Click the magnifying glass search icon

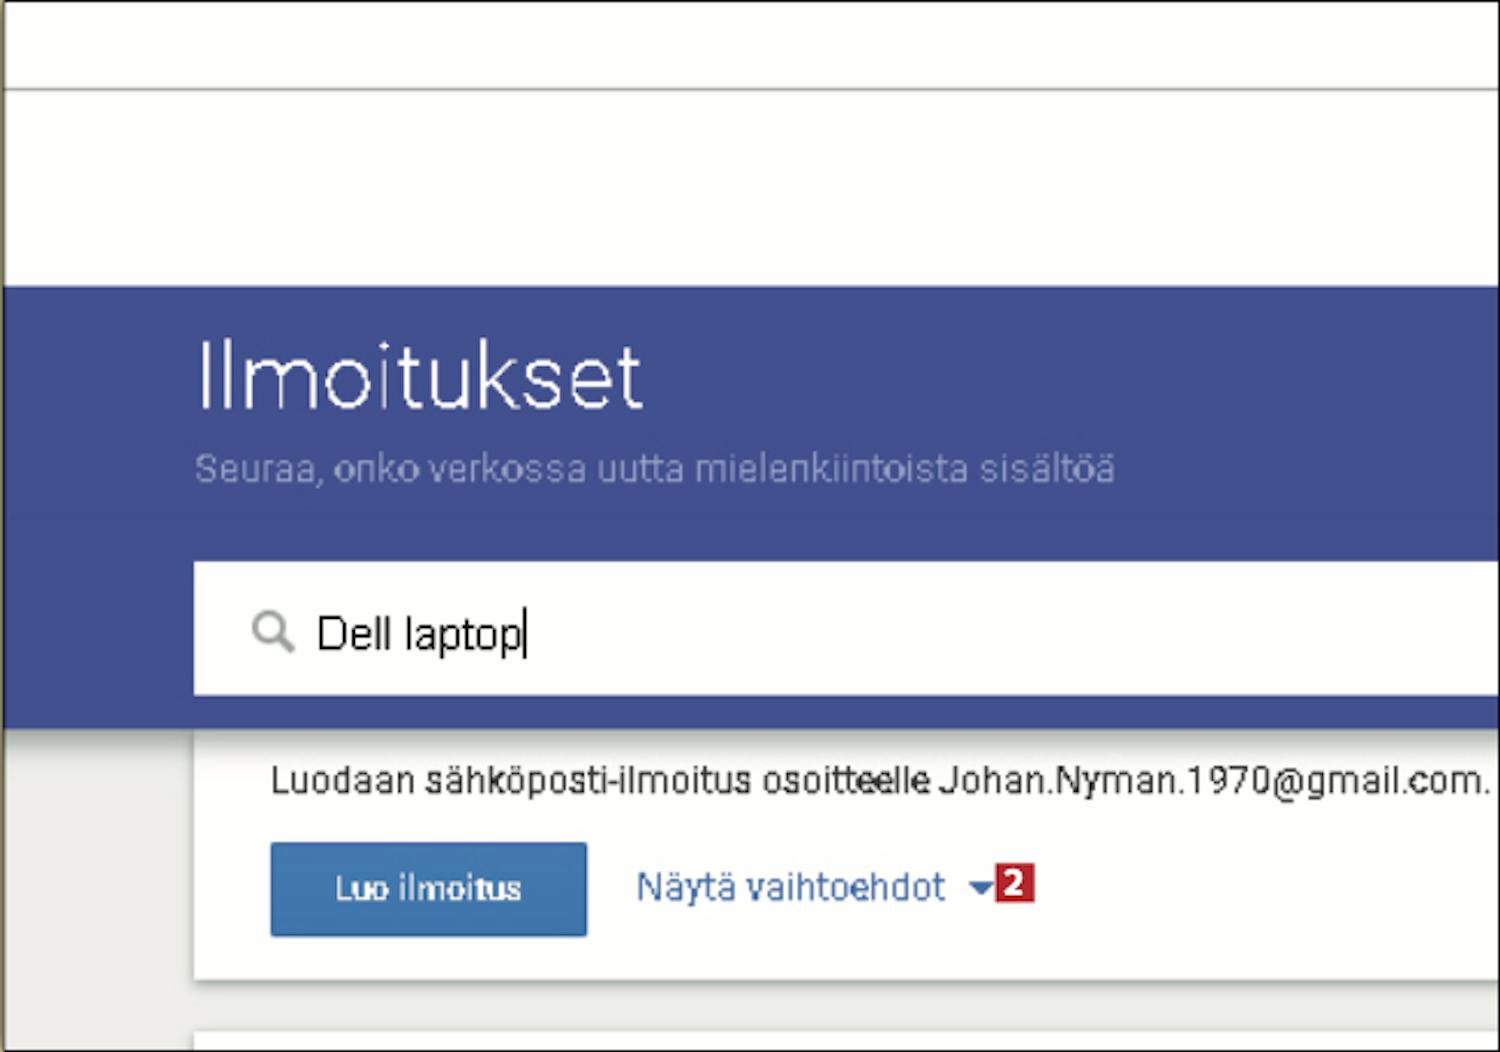[x=272, y=632]
